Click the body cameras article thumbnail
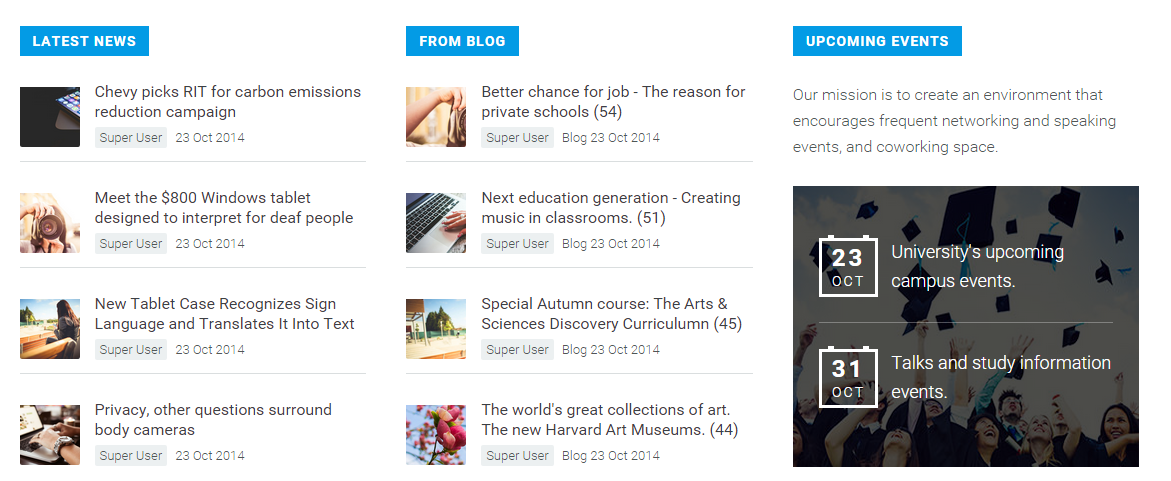Viewport: 1171px width, 481px height. click(x=50, y=435)
